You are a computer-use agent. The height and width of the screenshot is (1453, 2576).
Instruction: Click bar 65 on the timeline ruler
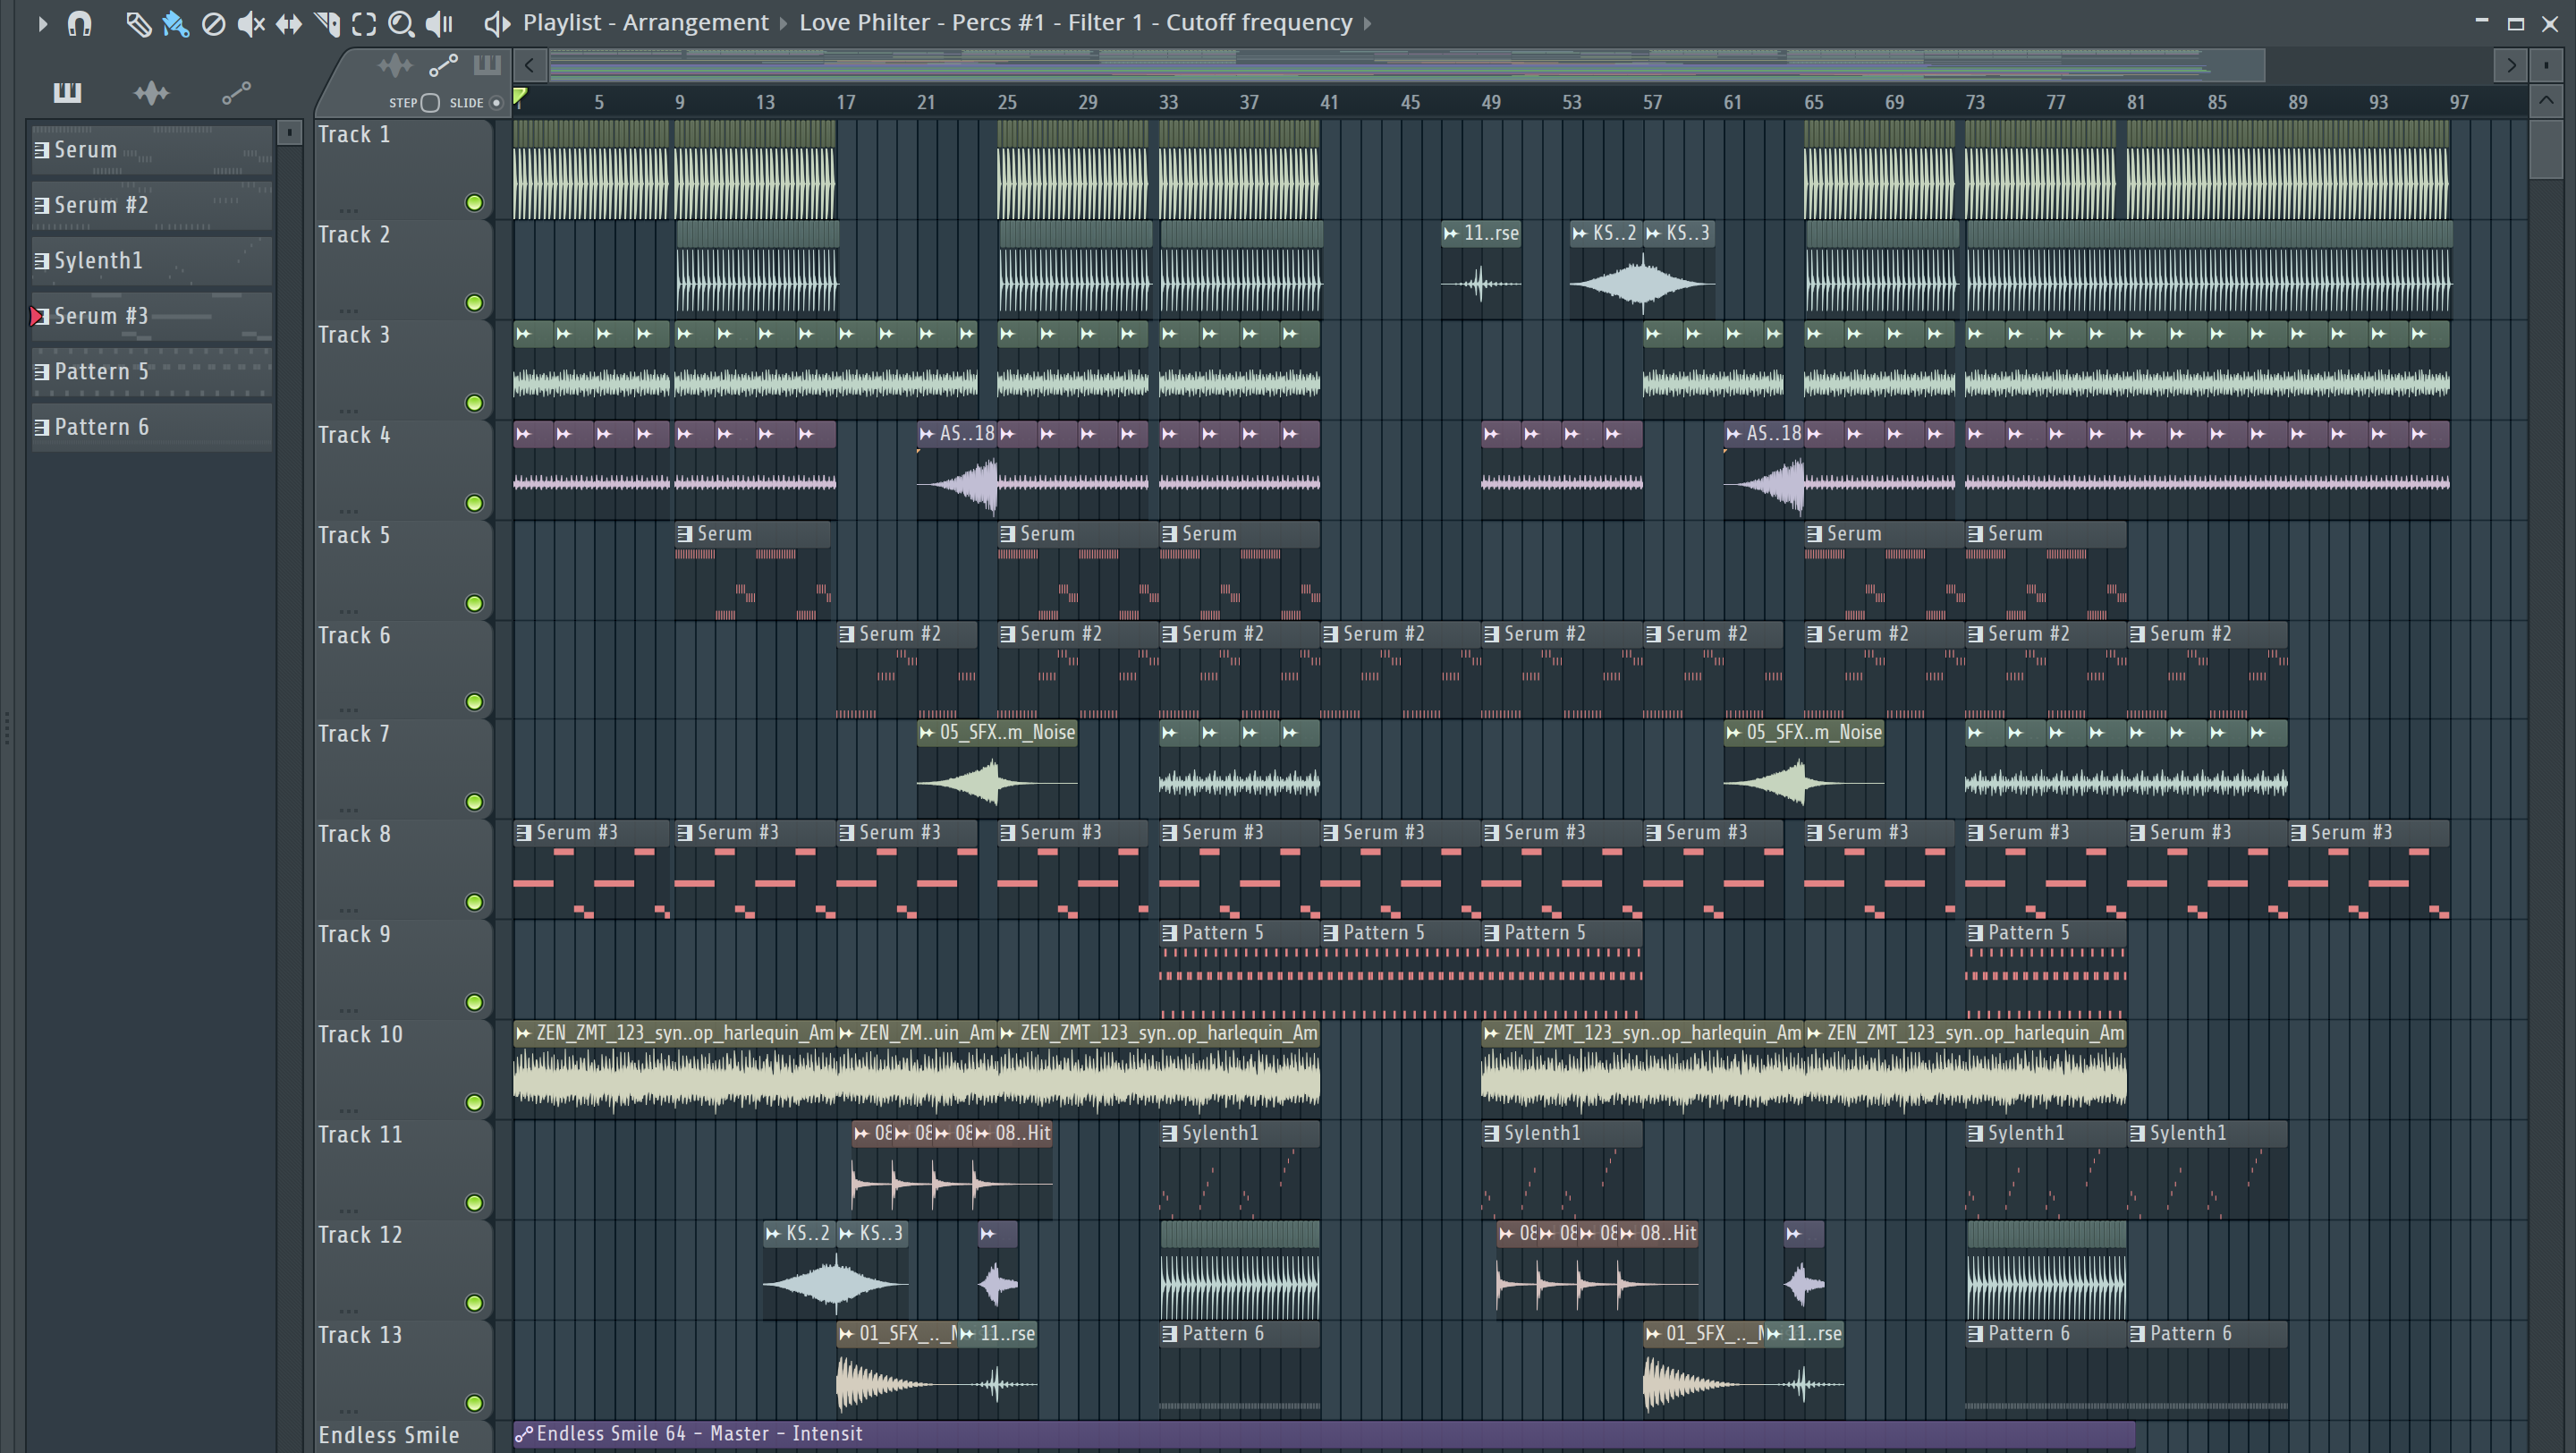1813,102
